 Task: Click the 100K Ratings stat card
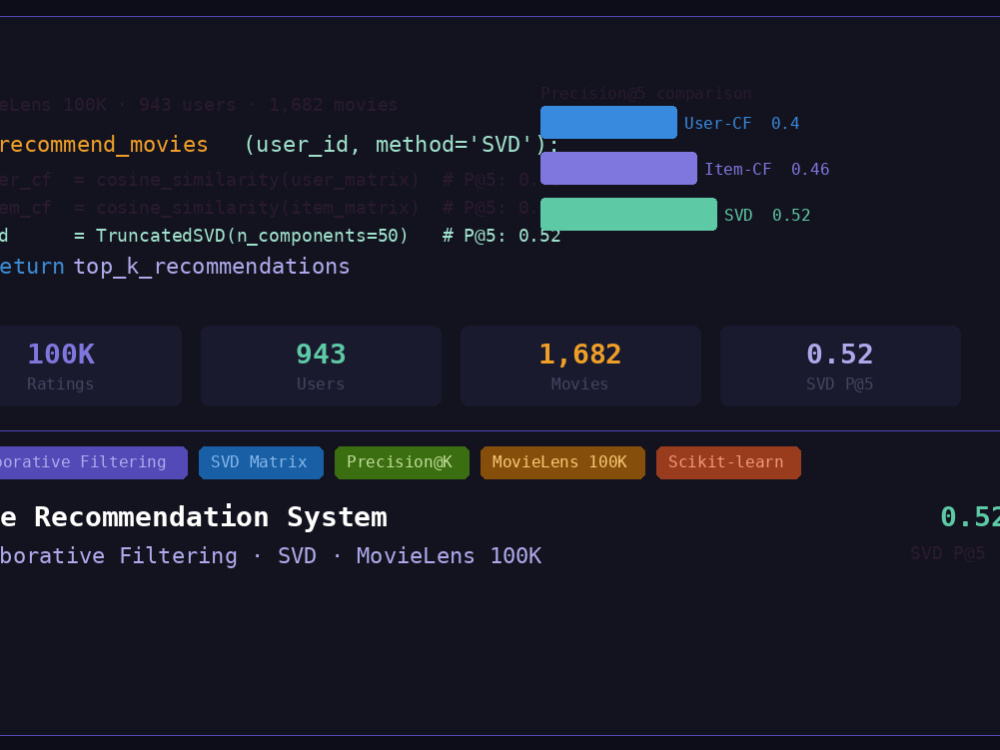pos(91,366)
